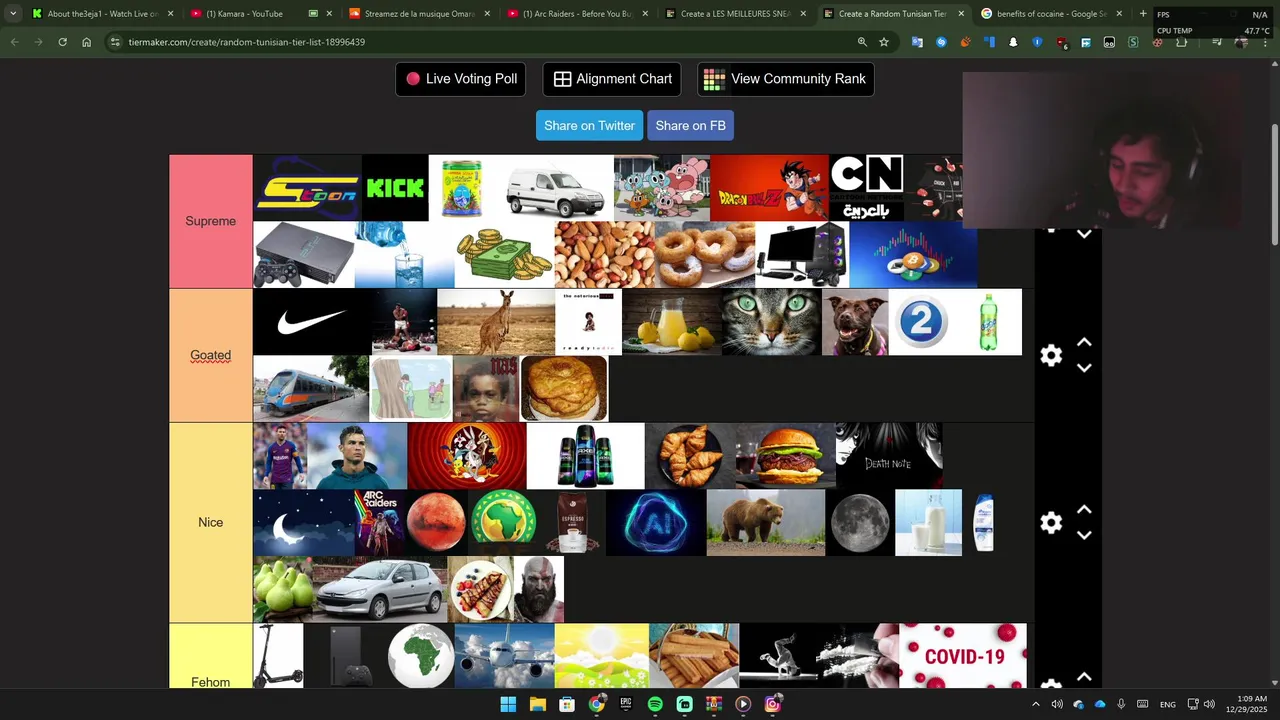This screenshot has width=1280, height=720.
Task: Open the zoom magnifier in address bar
Action: tap(862, 42)
